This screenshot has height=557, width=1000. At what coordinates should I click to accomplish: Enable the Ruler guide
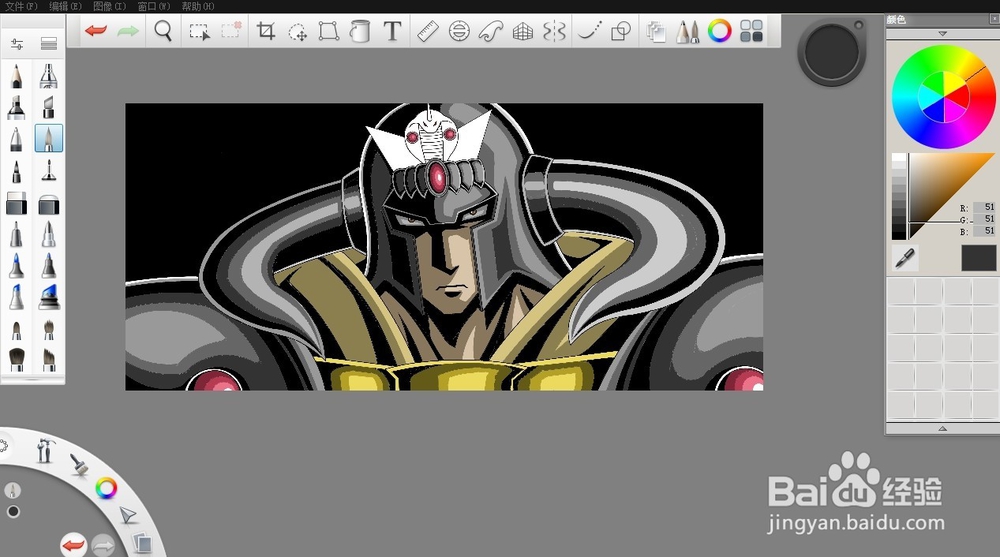(428, 31)
